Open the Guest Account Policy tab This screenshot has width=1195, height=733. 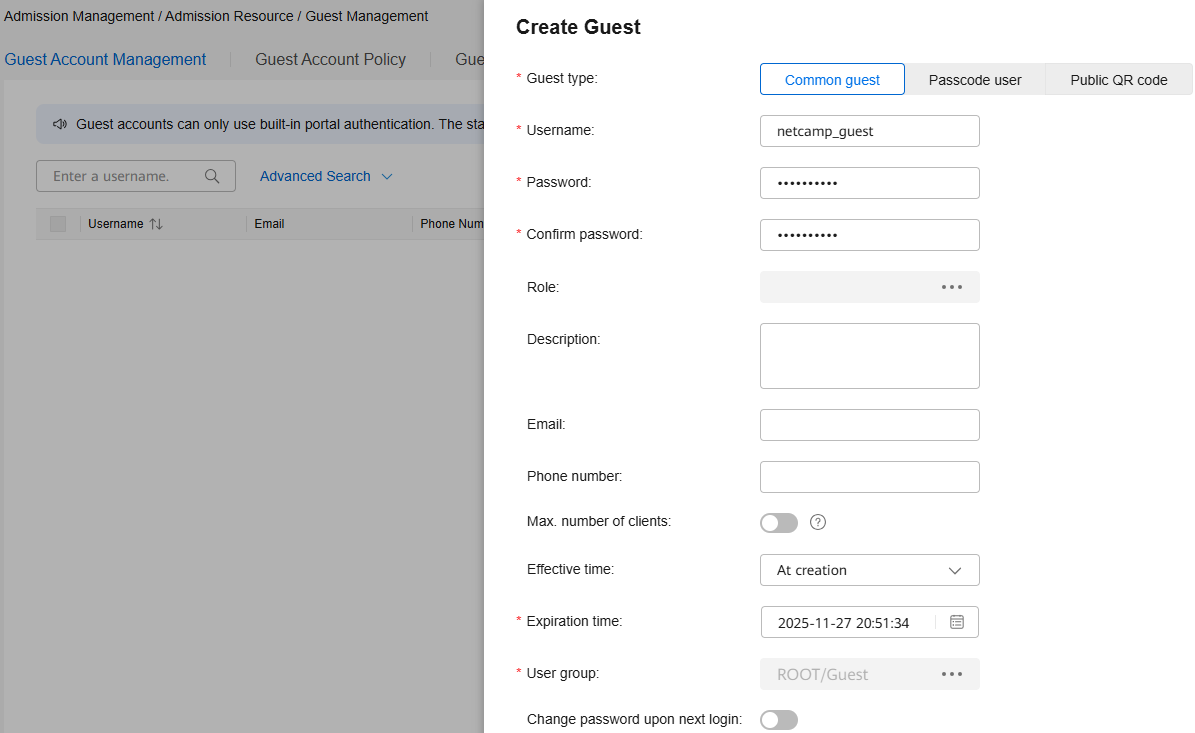(330, 59)
